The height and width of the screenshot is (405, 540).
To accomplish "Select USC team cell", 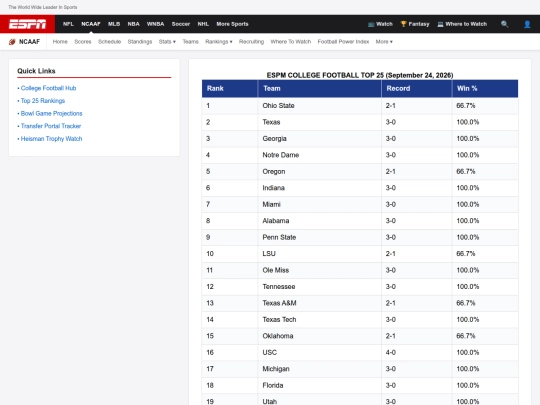I will tap(319, 352).
